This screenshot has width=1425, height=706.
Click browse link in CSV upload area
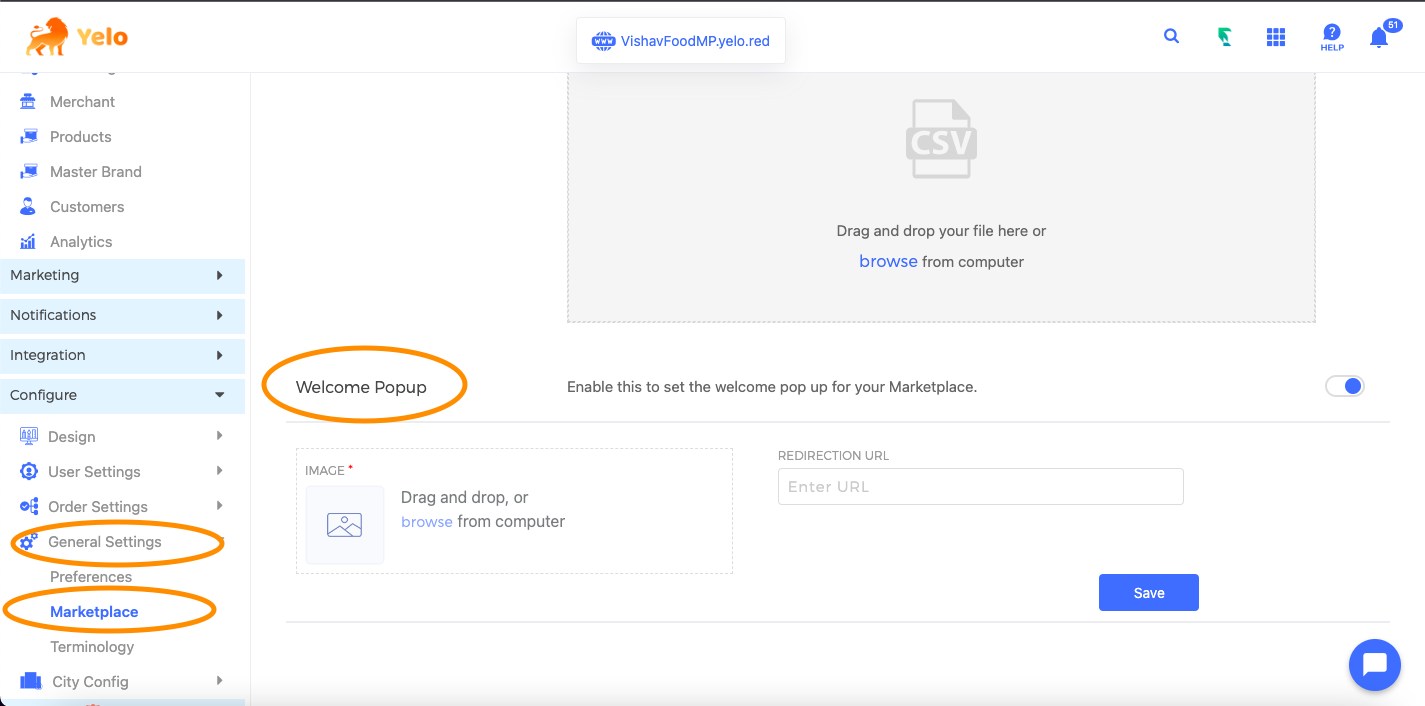point(888,261)
